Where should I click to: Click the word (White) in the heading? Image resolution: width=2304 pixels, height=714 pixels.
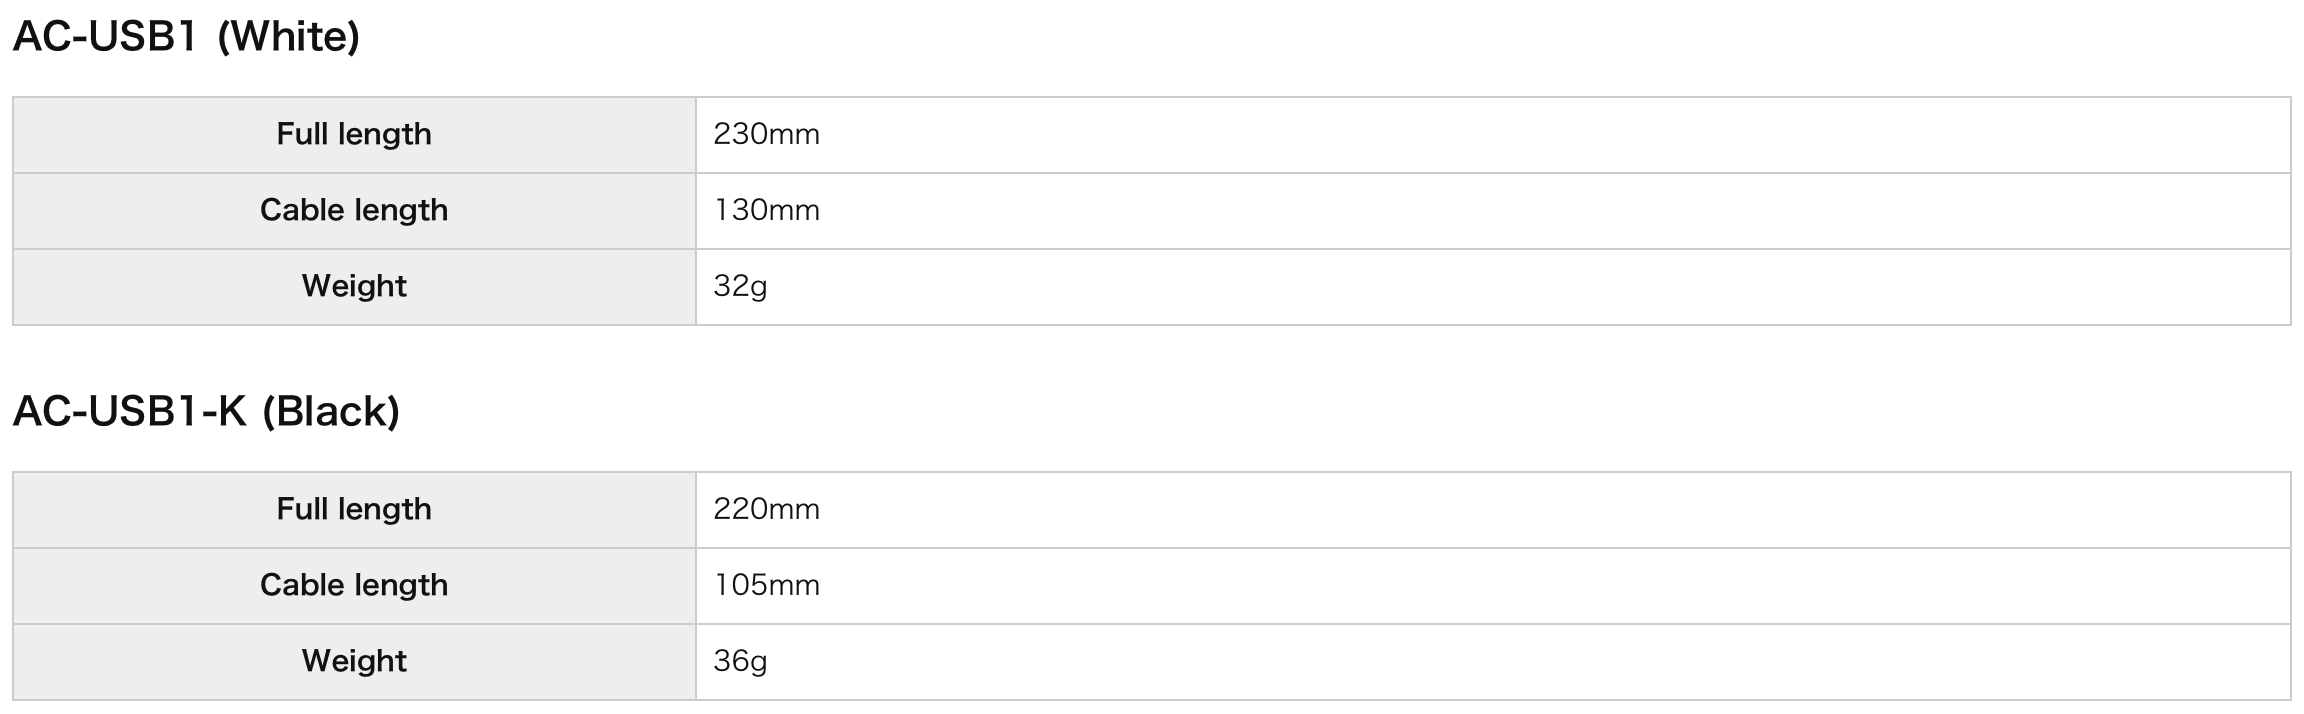point(288,37)
